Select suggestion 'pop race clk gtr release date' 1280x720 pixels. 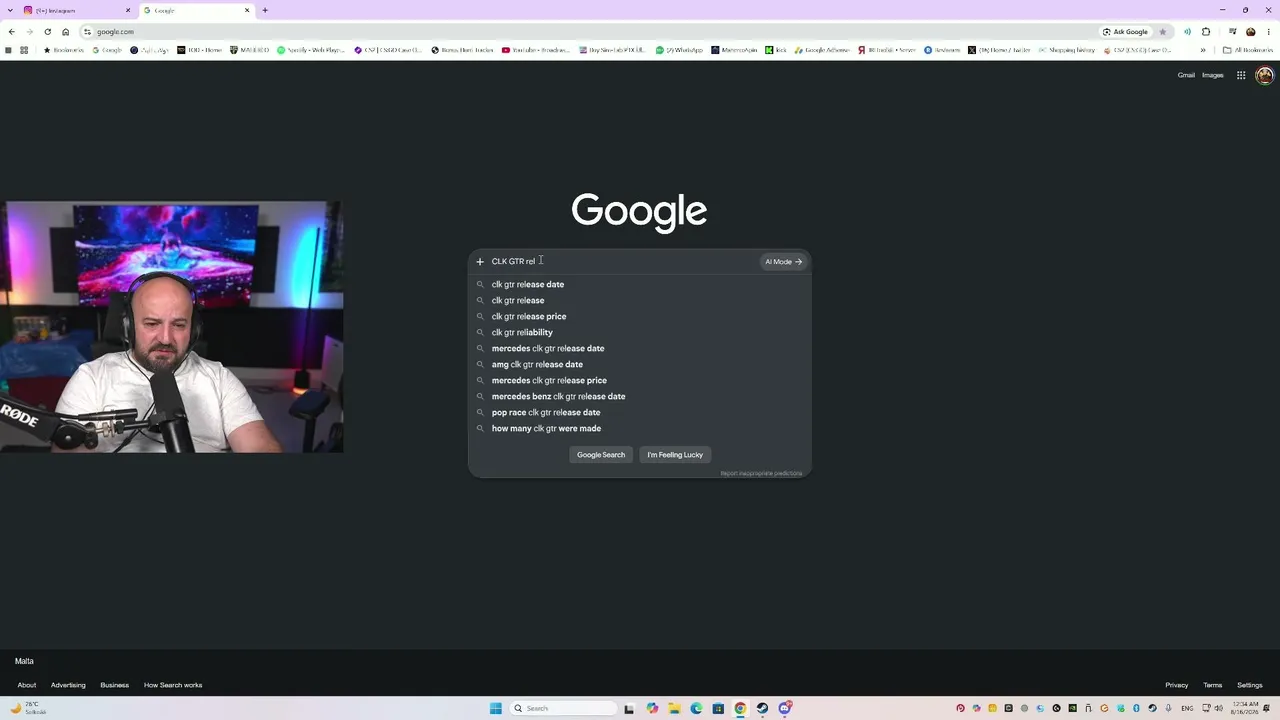point(640,413)
